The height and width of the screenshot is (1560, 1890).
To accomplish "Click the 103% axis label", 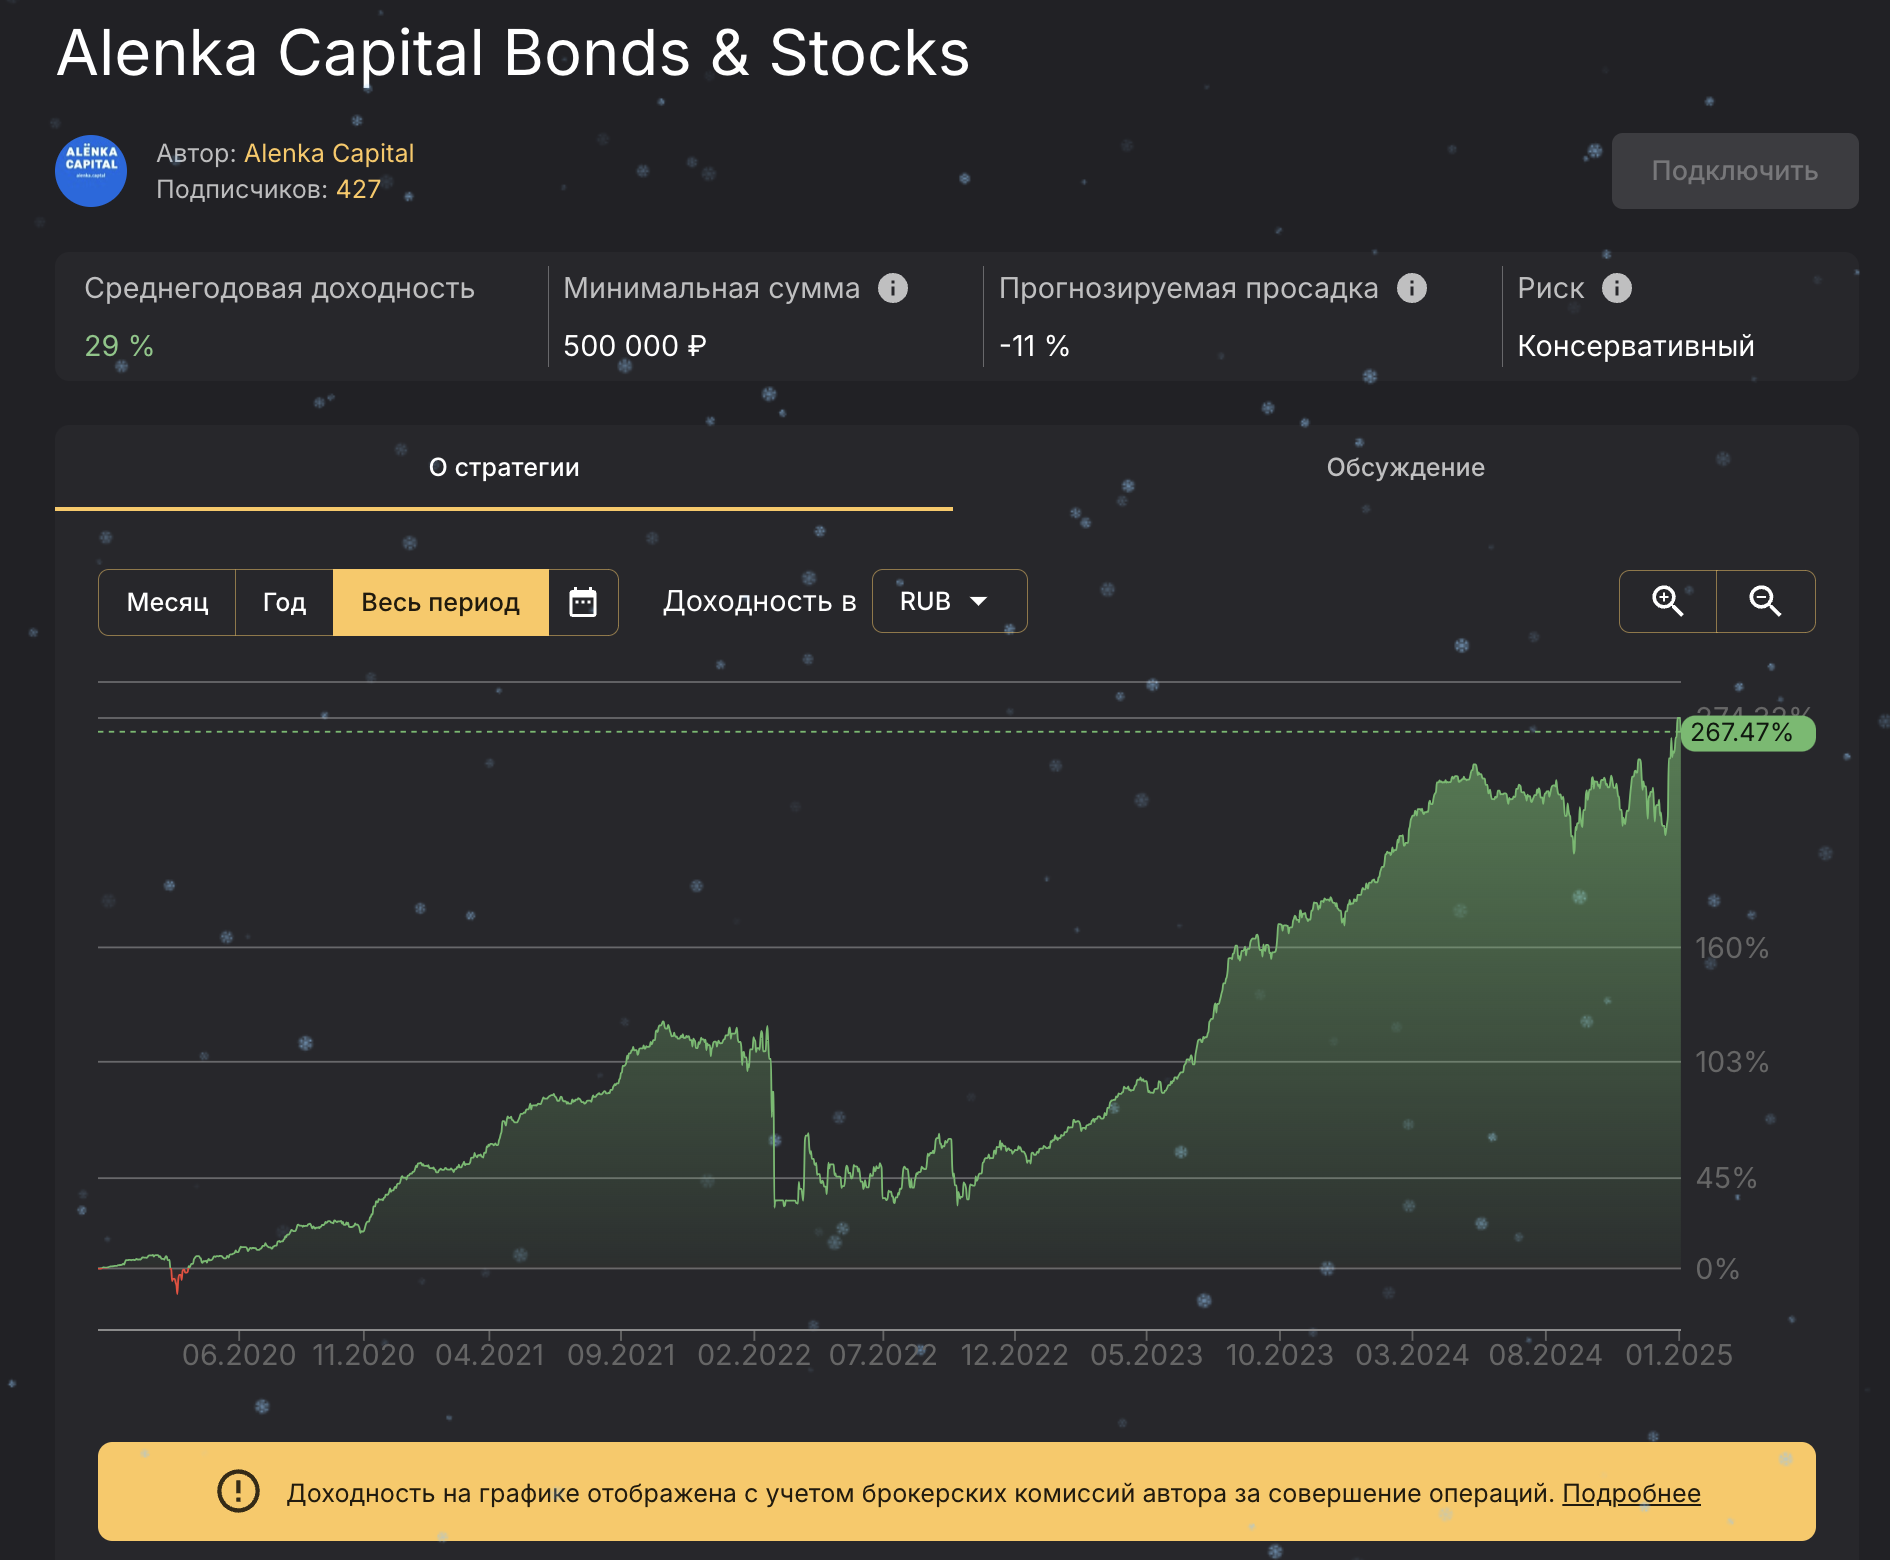I will (1732, 1062).
